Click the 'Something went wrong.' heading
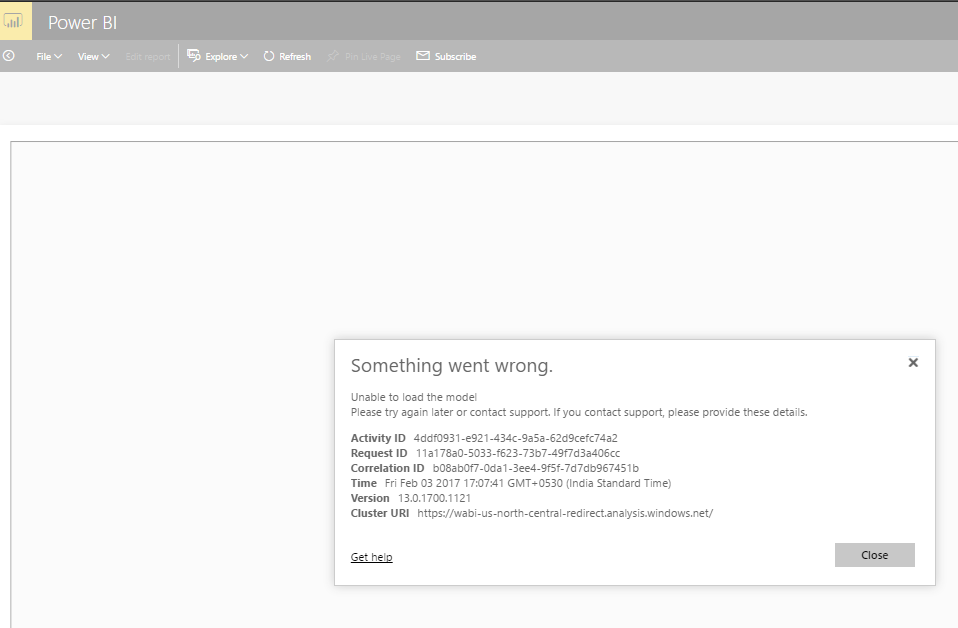Screen dimensions: 958x628 pos(452,365)
